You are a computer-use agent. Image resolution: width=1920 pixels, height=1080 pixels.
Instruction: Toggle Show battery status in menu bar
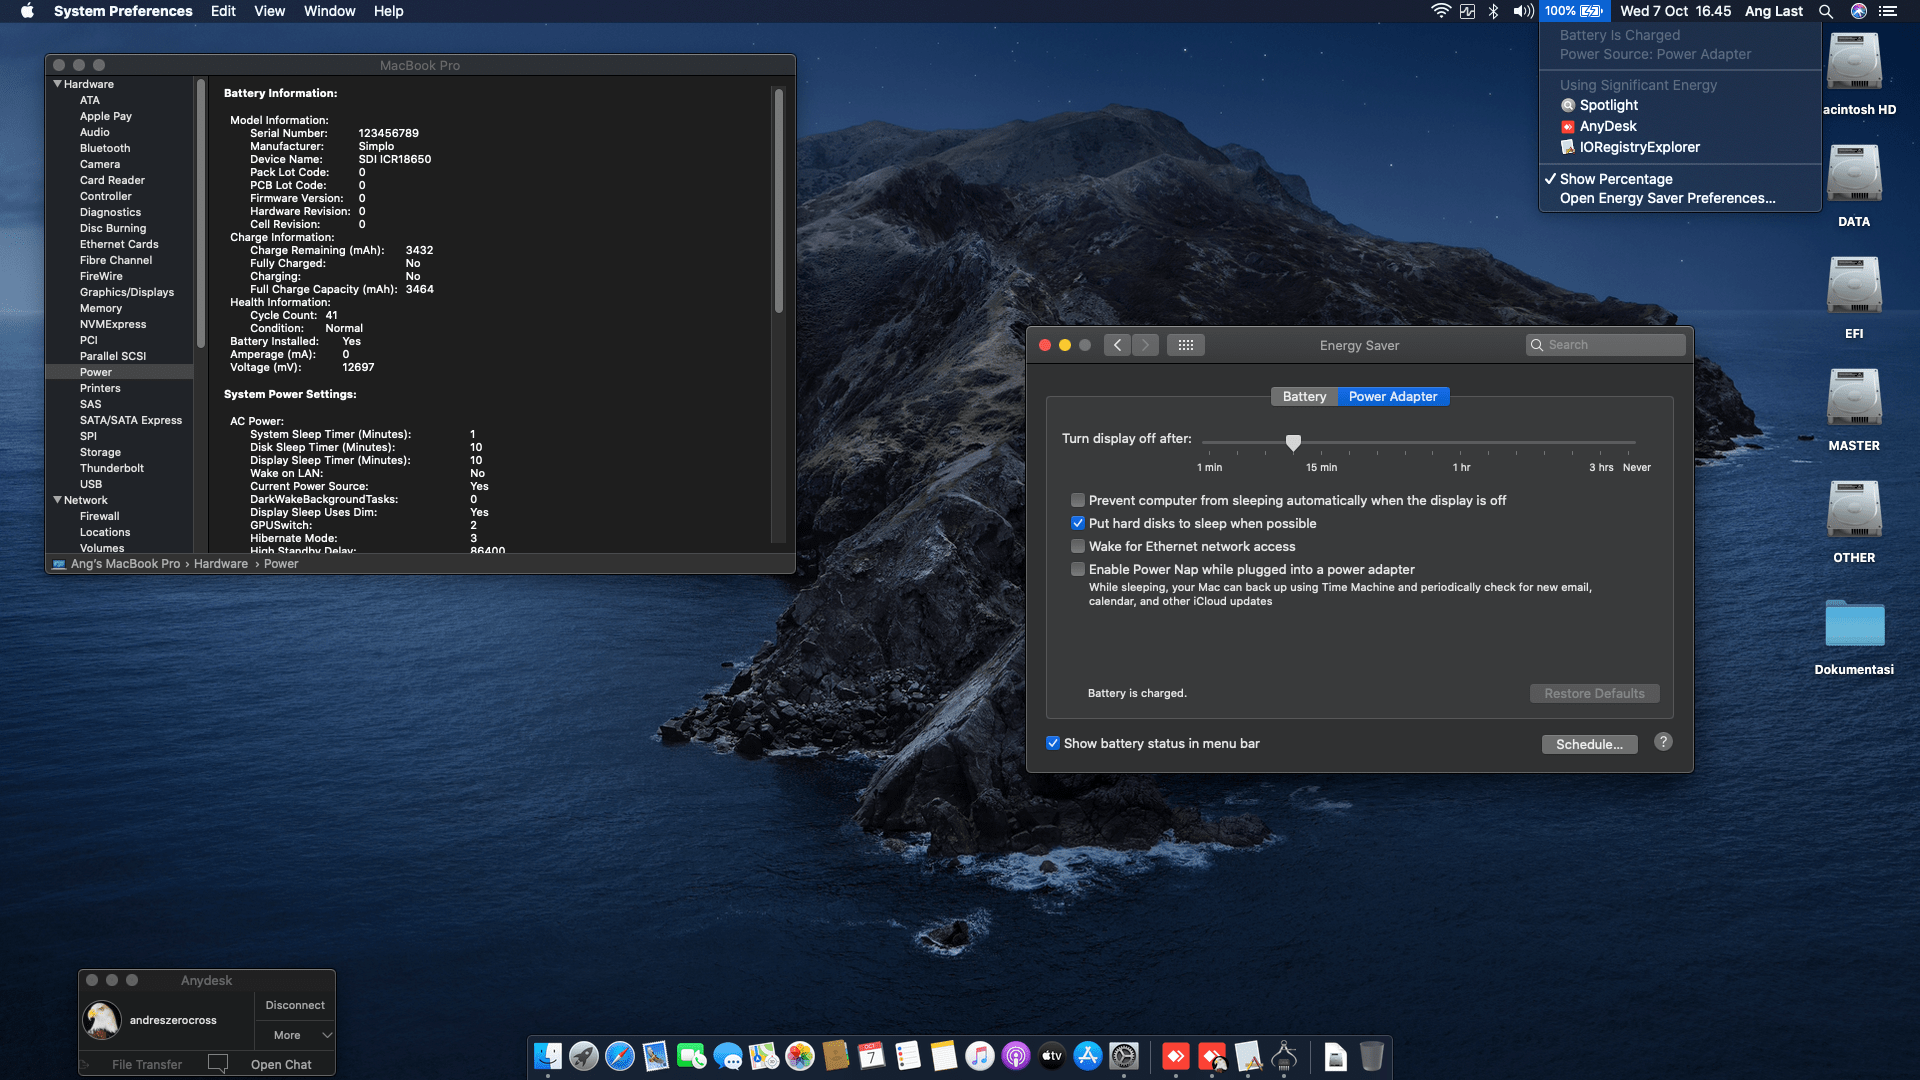pos(1053,743)
